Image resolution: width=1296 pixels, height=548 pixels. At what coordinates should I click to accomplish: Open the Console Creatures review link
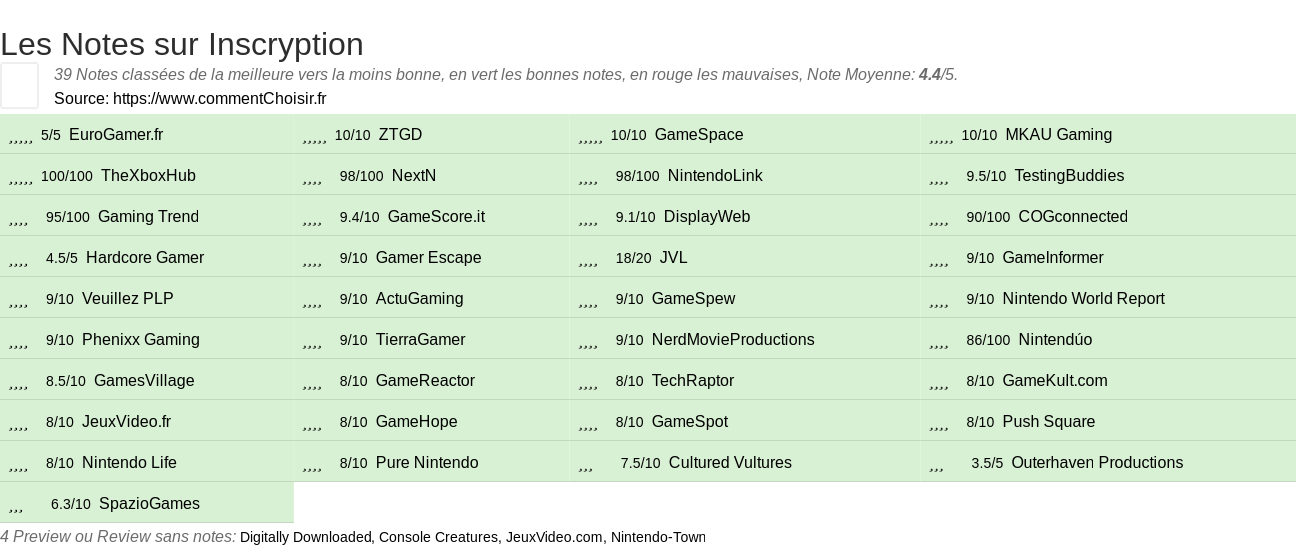438,537
